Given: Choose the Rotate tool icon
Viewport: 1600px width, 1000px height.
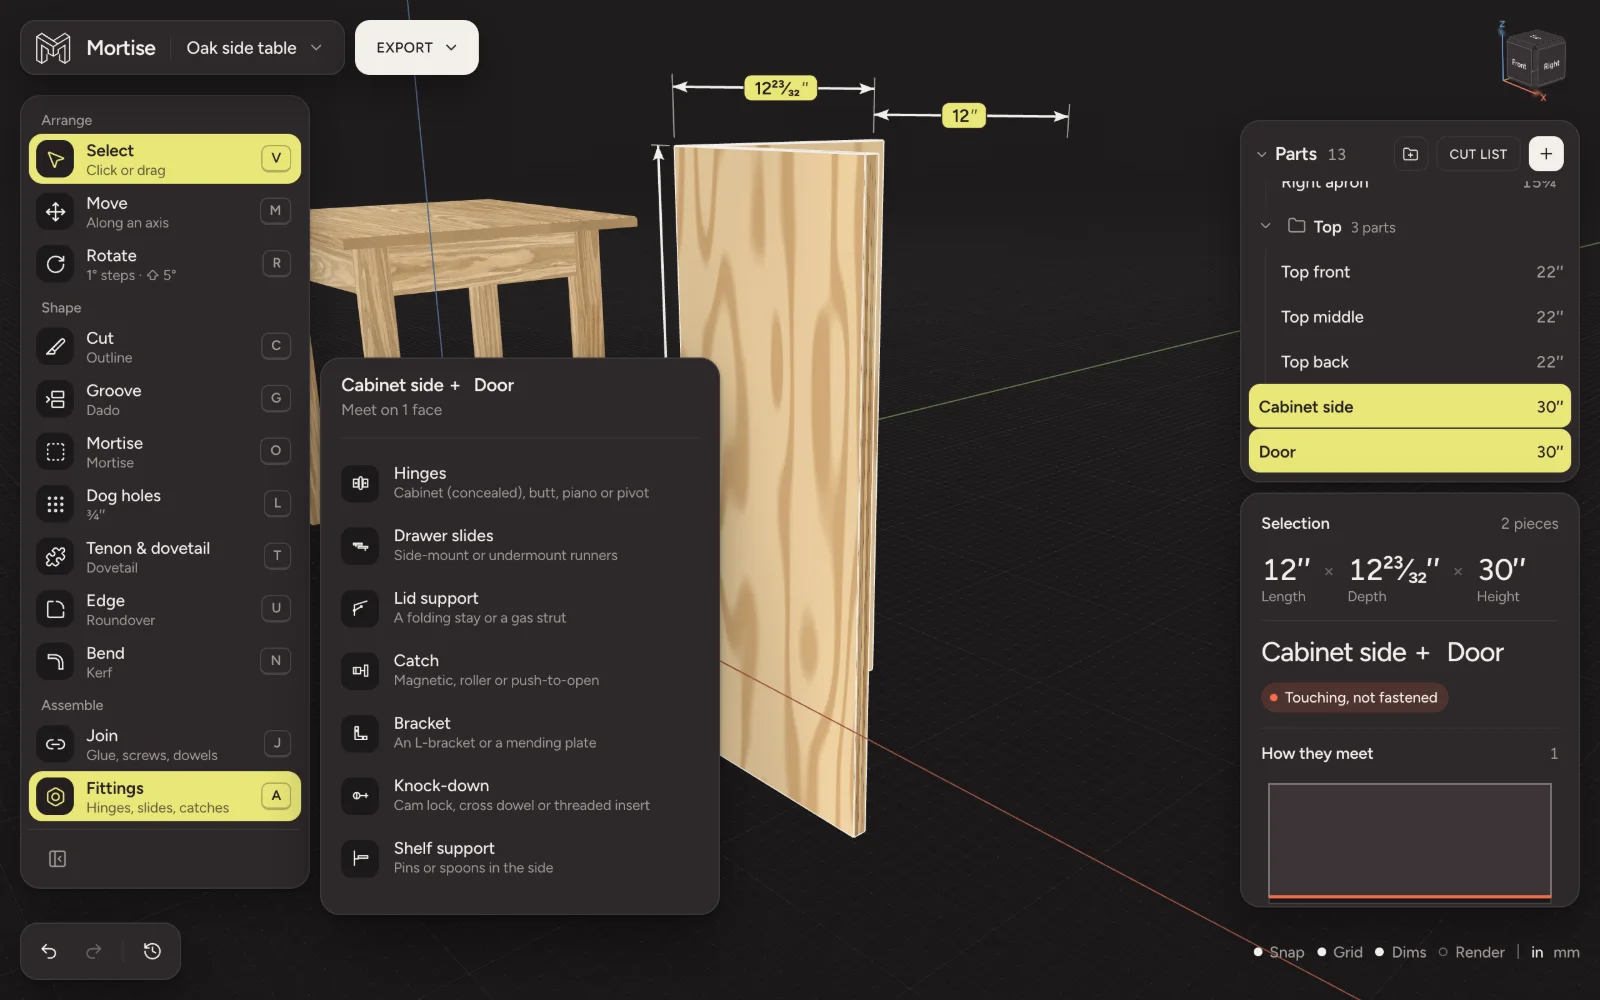Looking at the screenshot, I should coord(56,264).
